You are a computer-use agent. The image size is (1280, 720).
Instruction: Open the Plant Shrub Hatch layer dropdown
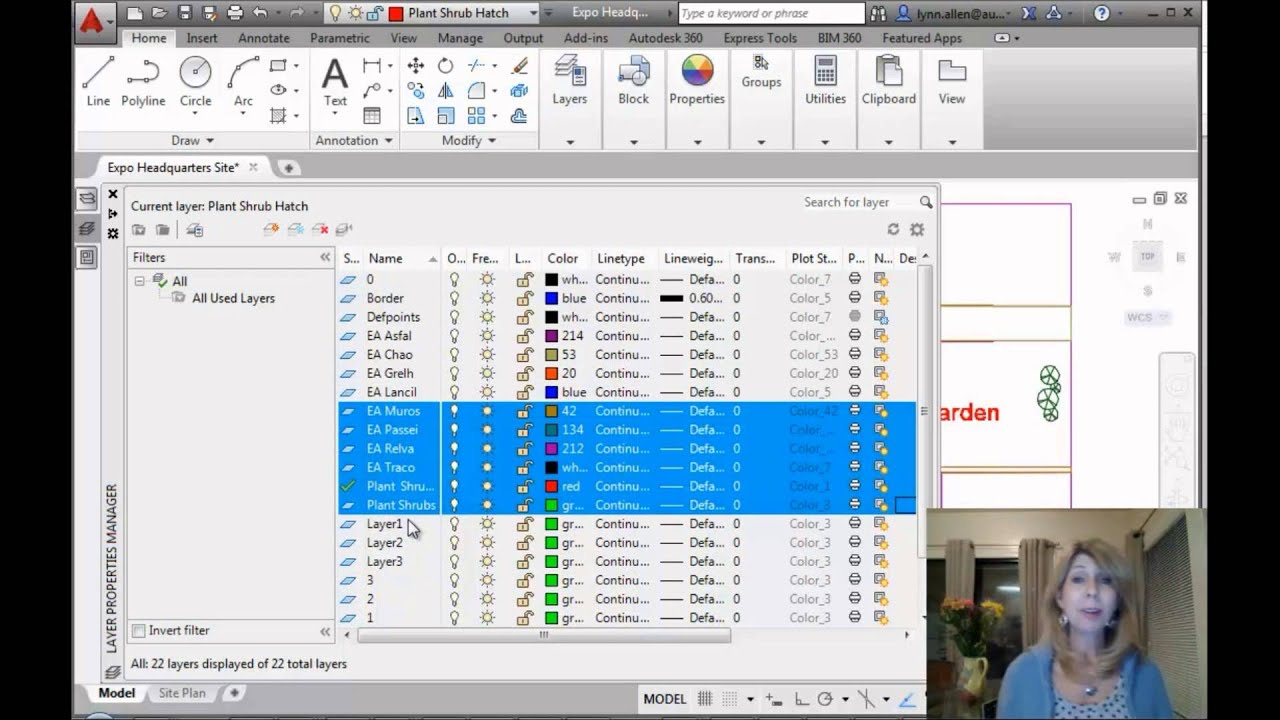point(533,13)
